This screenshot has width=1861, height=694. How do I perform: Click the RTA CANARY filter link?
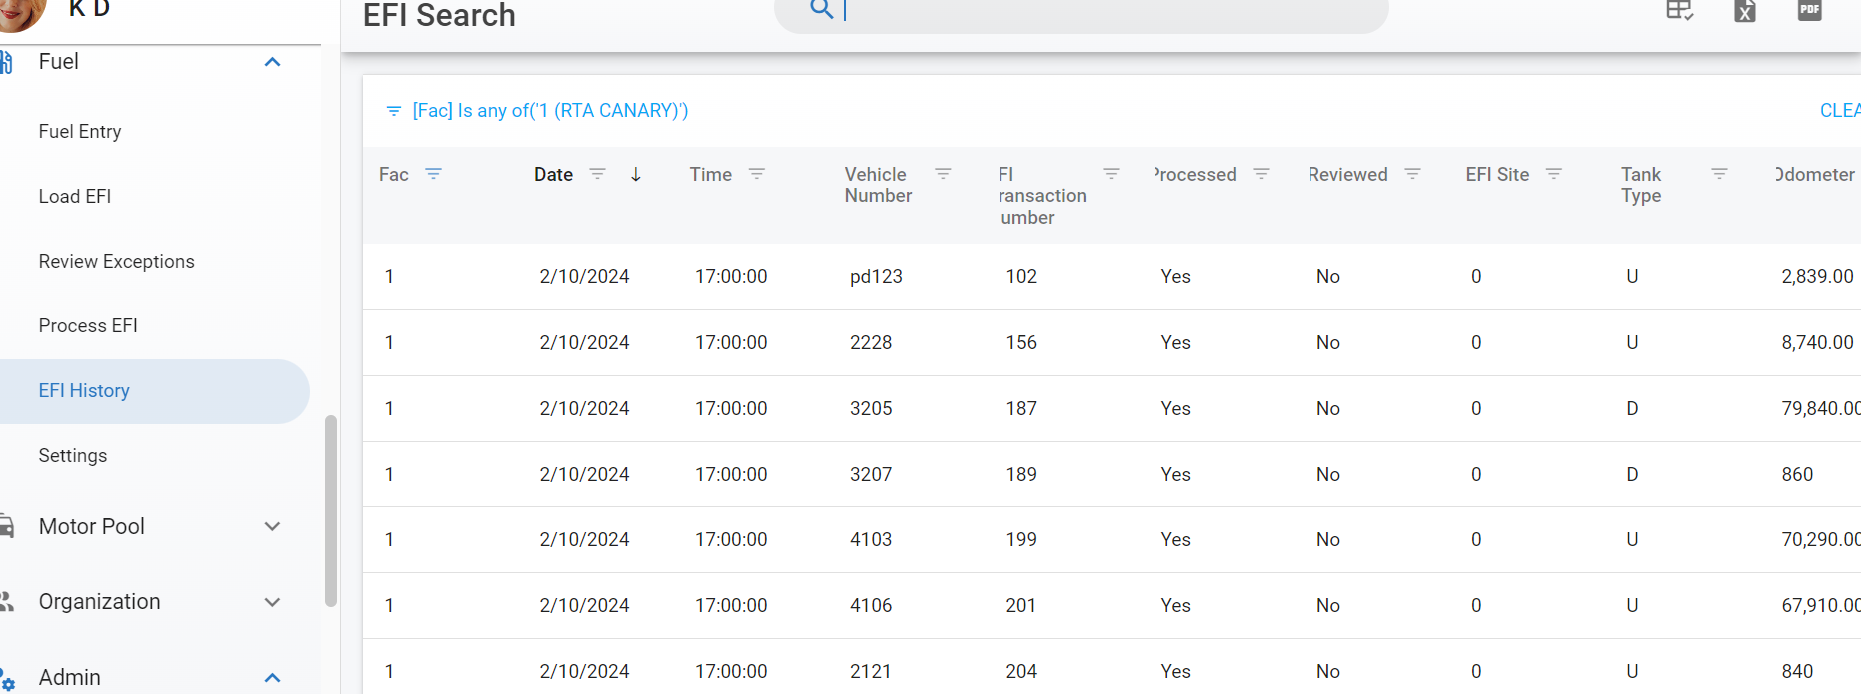[550, 110]
